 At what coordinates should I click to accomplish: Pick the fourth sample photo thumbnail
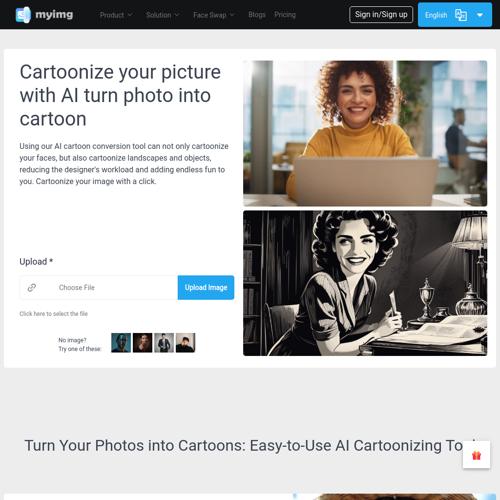tap(185, 343)
